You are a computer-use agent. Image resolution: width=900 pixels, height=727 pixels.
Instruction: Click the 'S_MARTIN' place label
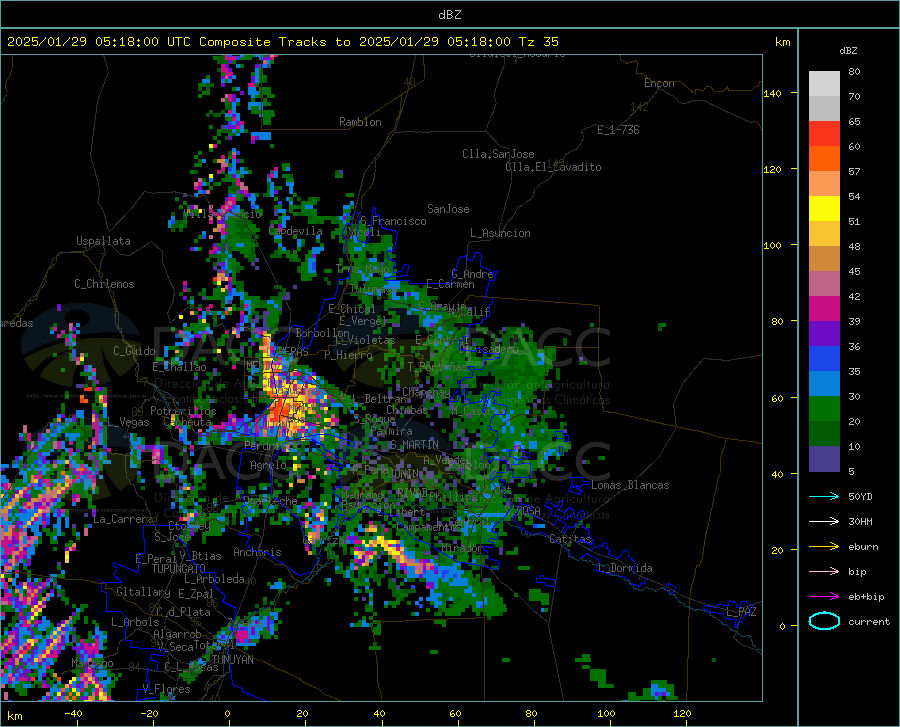(x=414, y=444)
